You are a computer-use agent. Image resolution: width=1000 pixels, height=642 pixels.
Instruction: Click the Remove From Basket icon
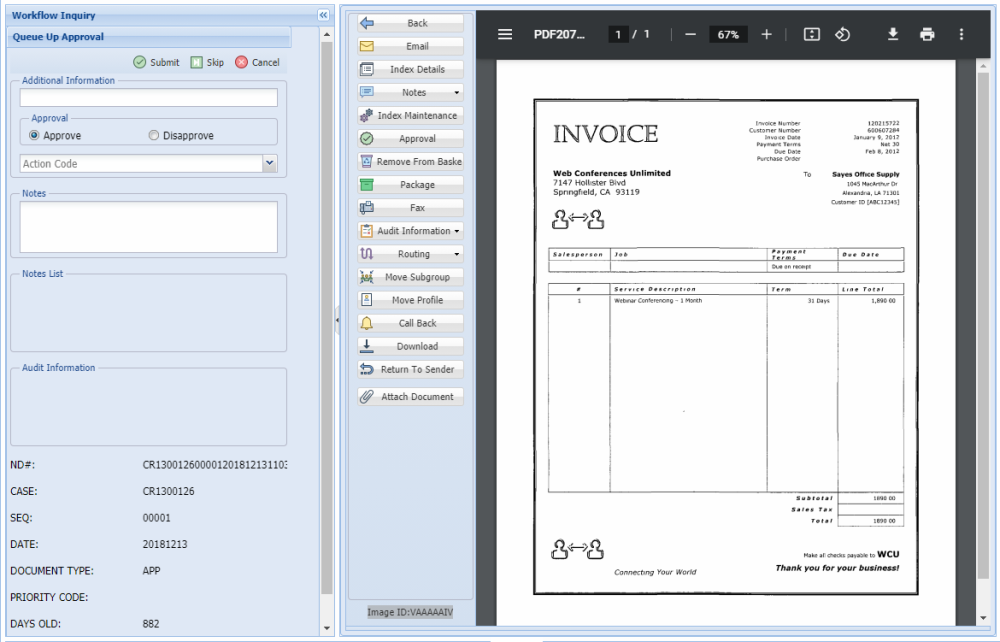(367, 161)
